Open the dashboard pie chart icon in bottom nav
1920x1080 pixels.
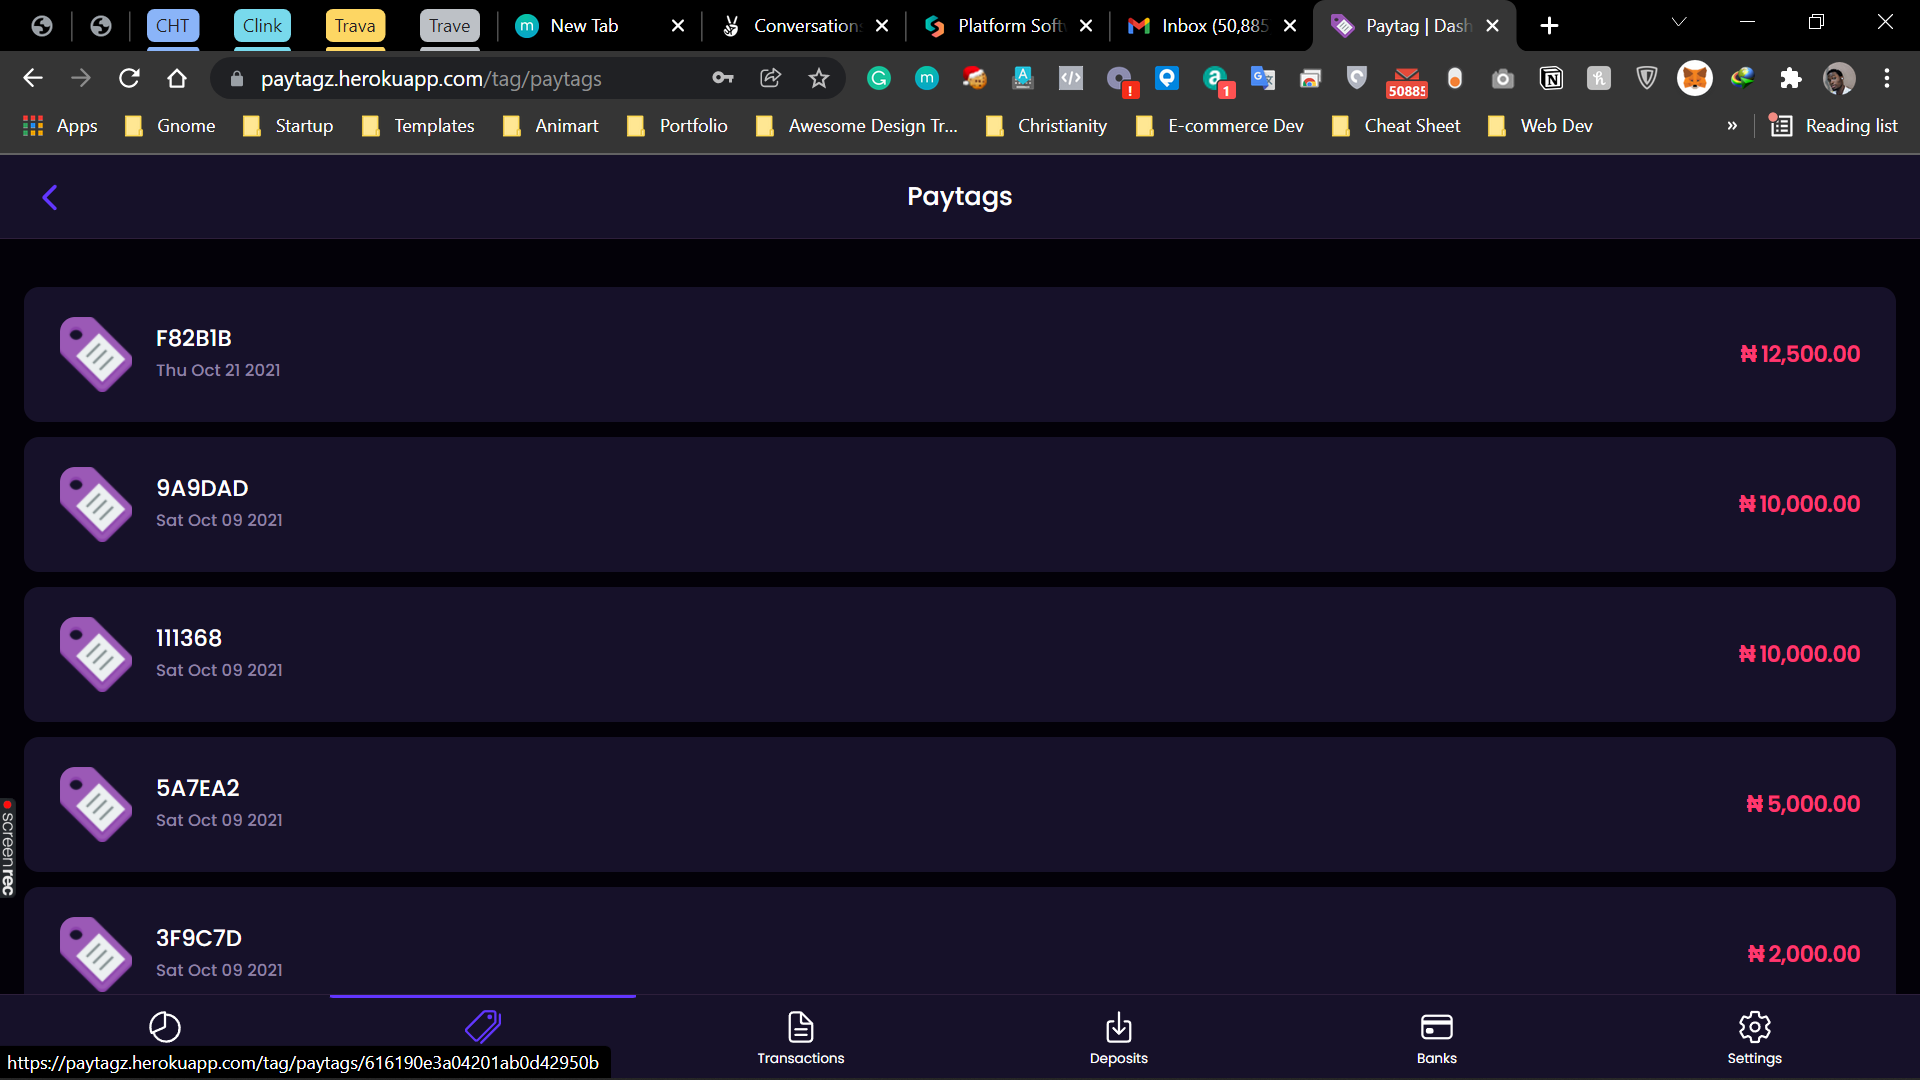(165, 1027)
